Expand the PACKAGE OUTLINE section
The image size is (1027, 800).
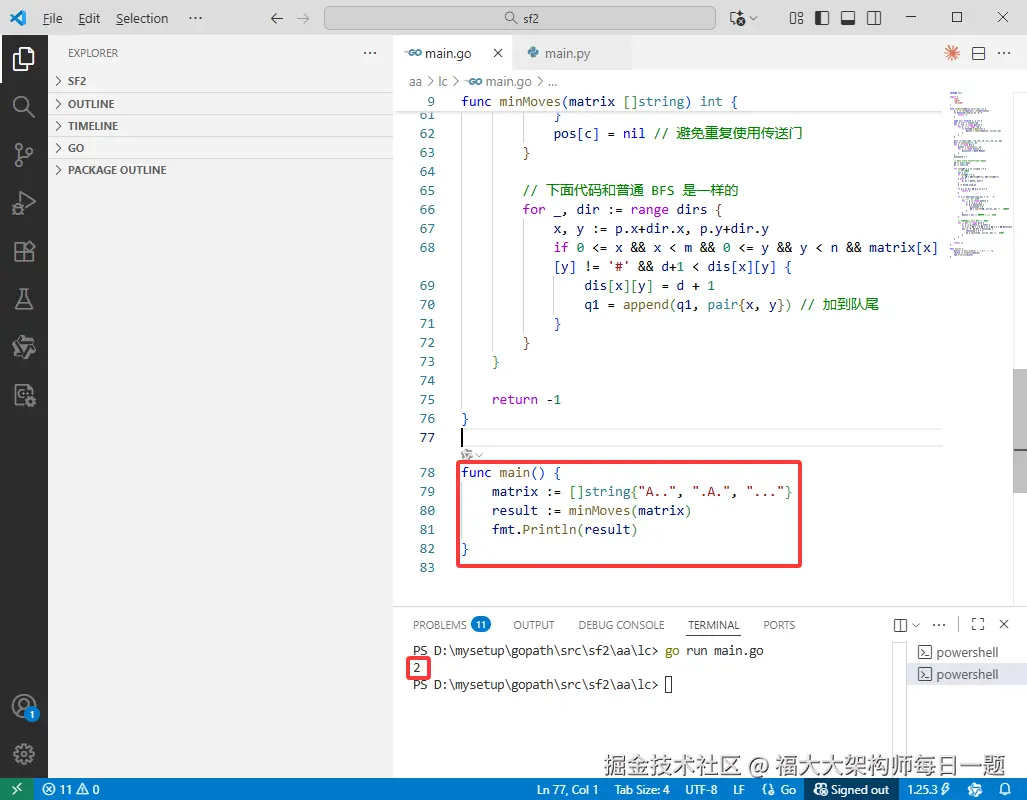coord(220,170)
